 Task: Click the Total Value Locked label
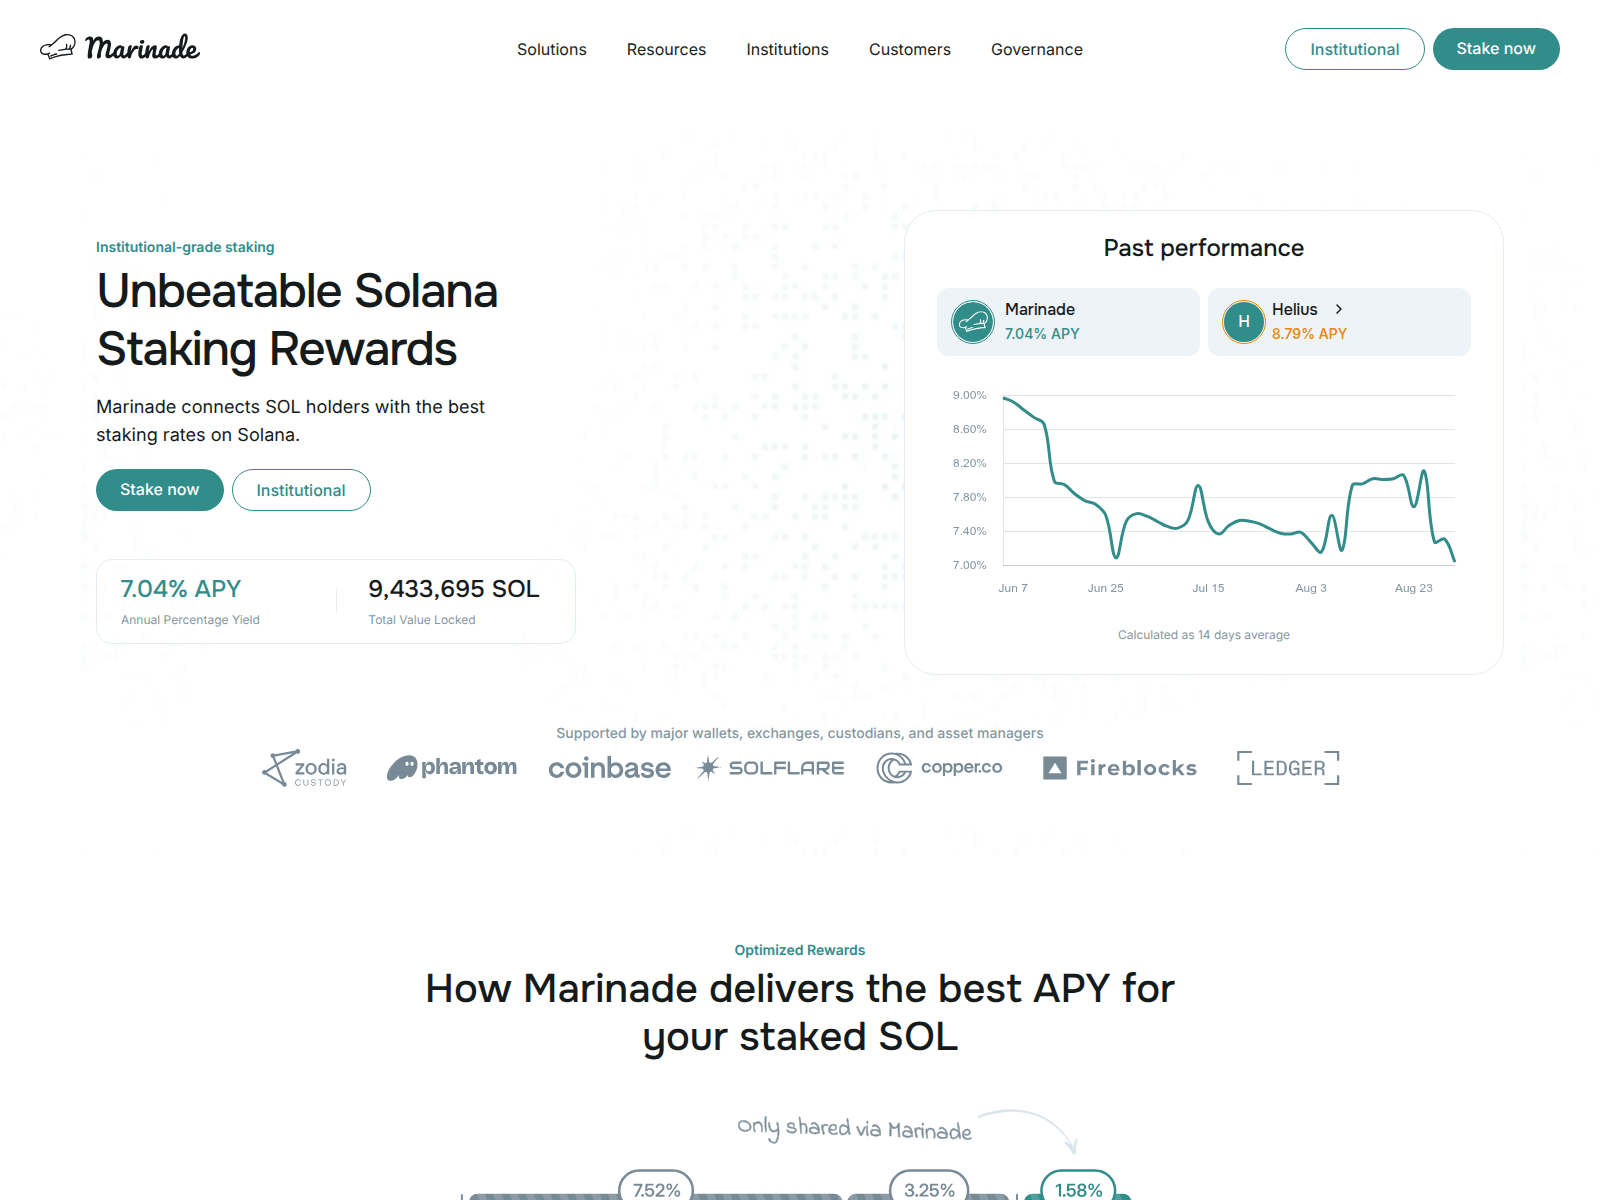click(422, 620)
